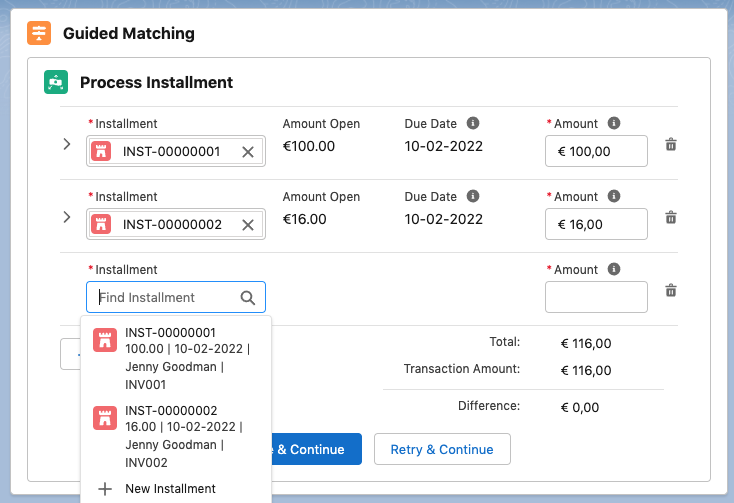Delete the INST-00000001 installment row

tap(671, 145)
